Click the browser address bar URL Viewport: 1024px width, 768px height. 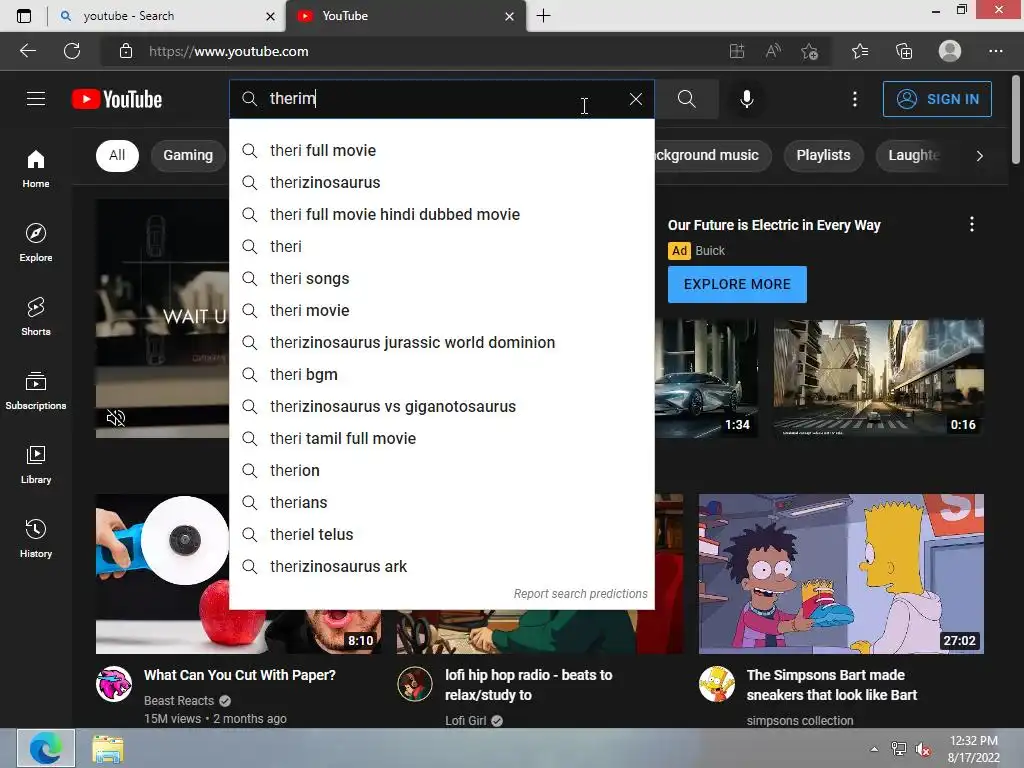coord(229,52)
